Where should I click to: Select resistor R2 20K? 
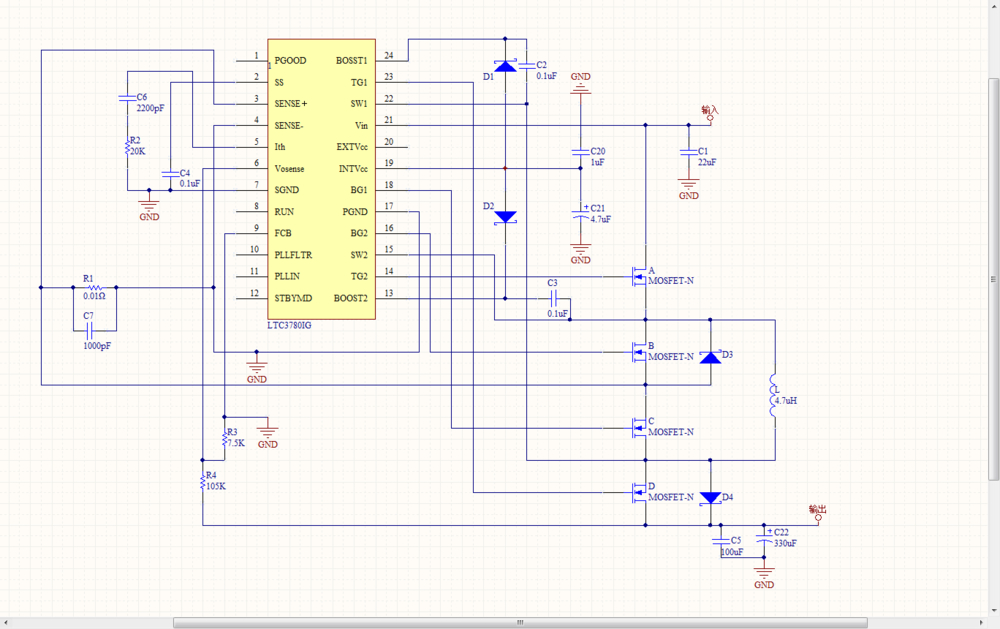click(x=128, y=147)
